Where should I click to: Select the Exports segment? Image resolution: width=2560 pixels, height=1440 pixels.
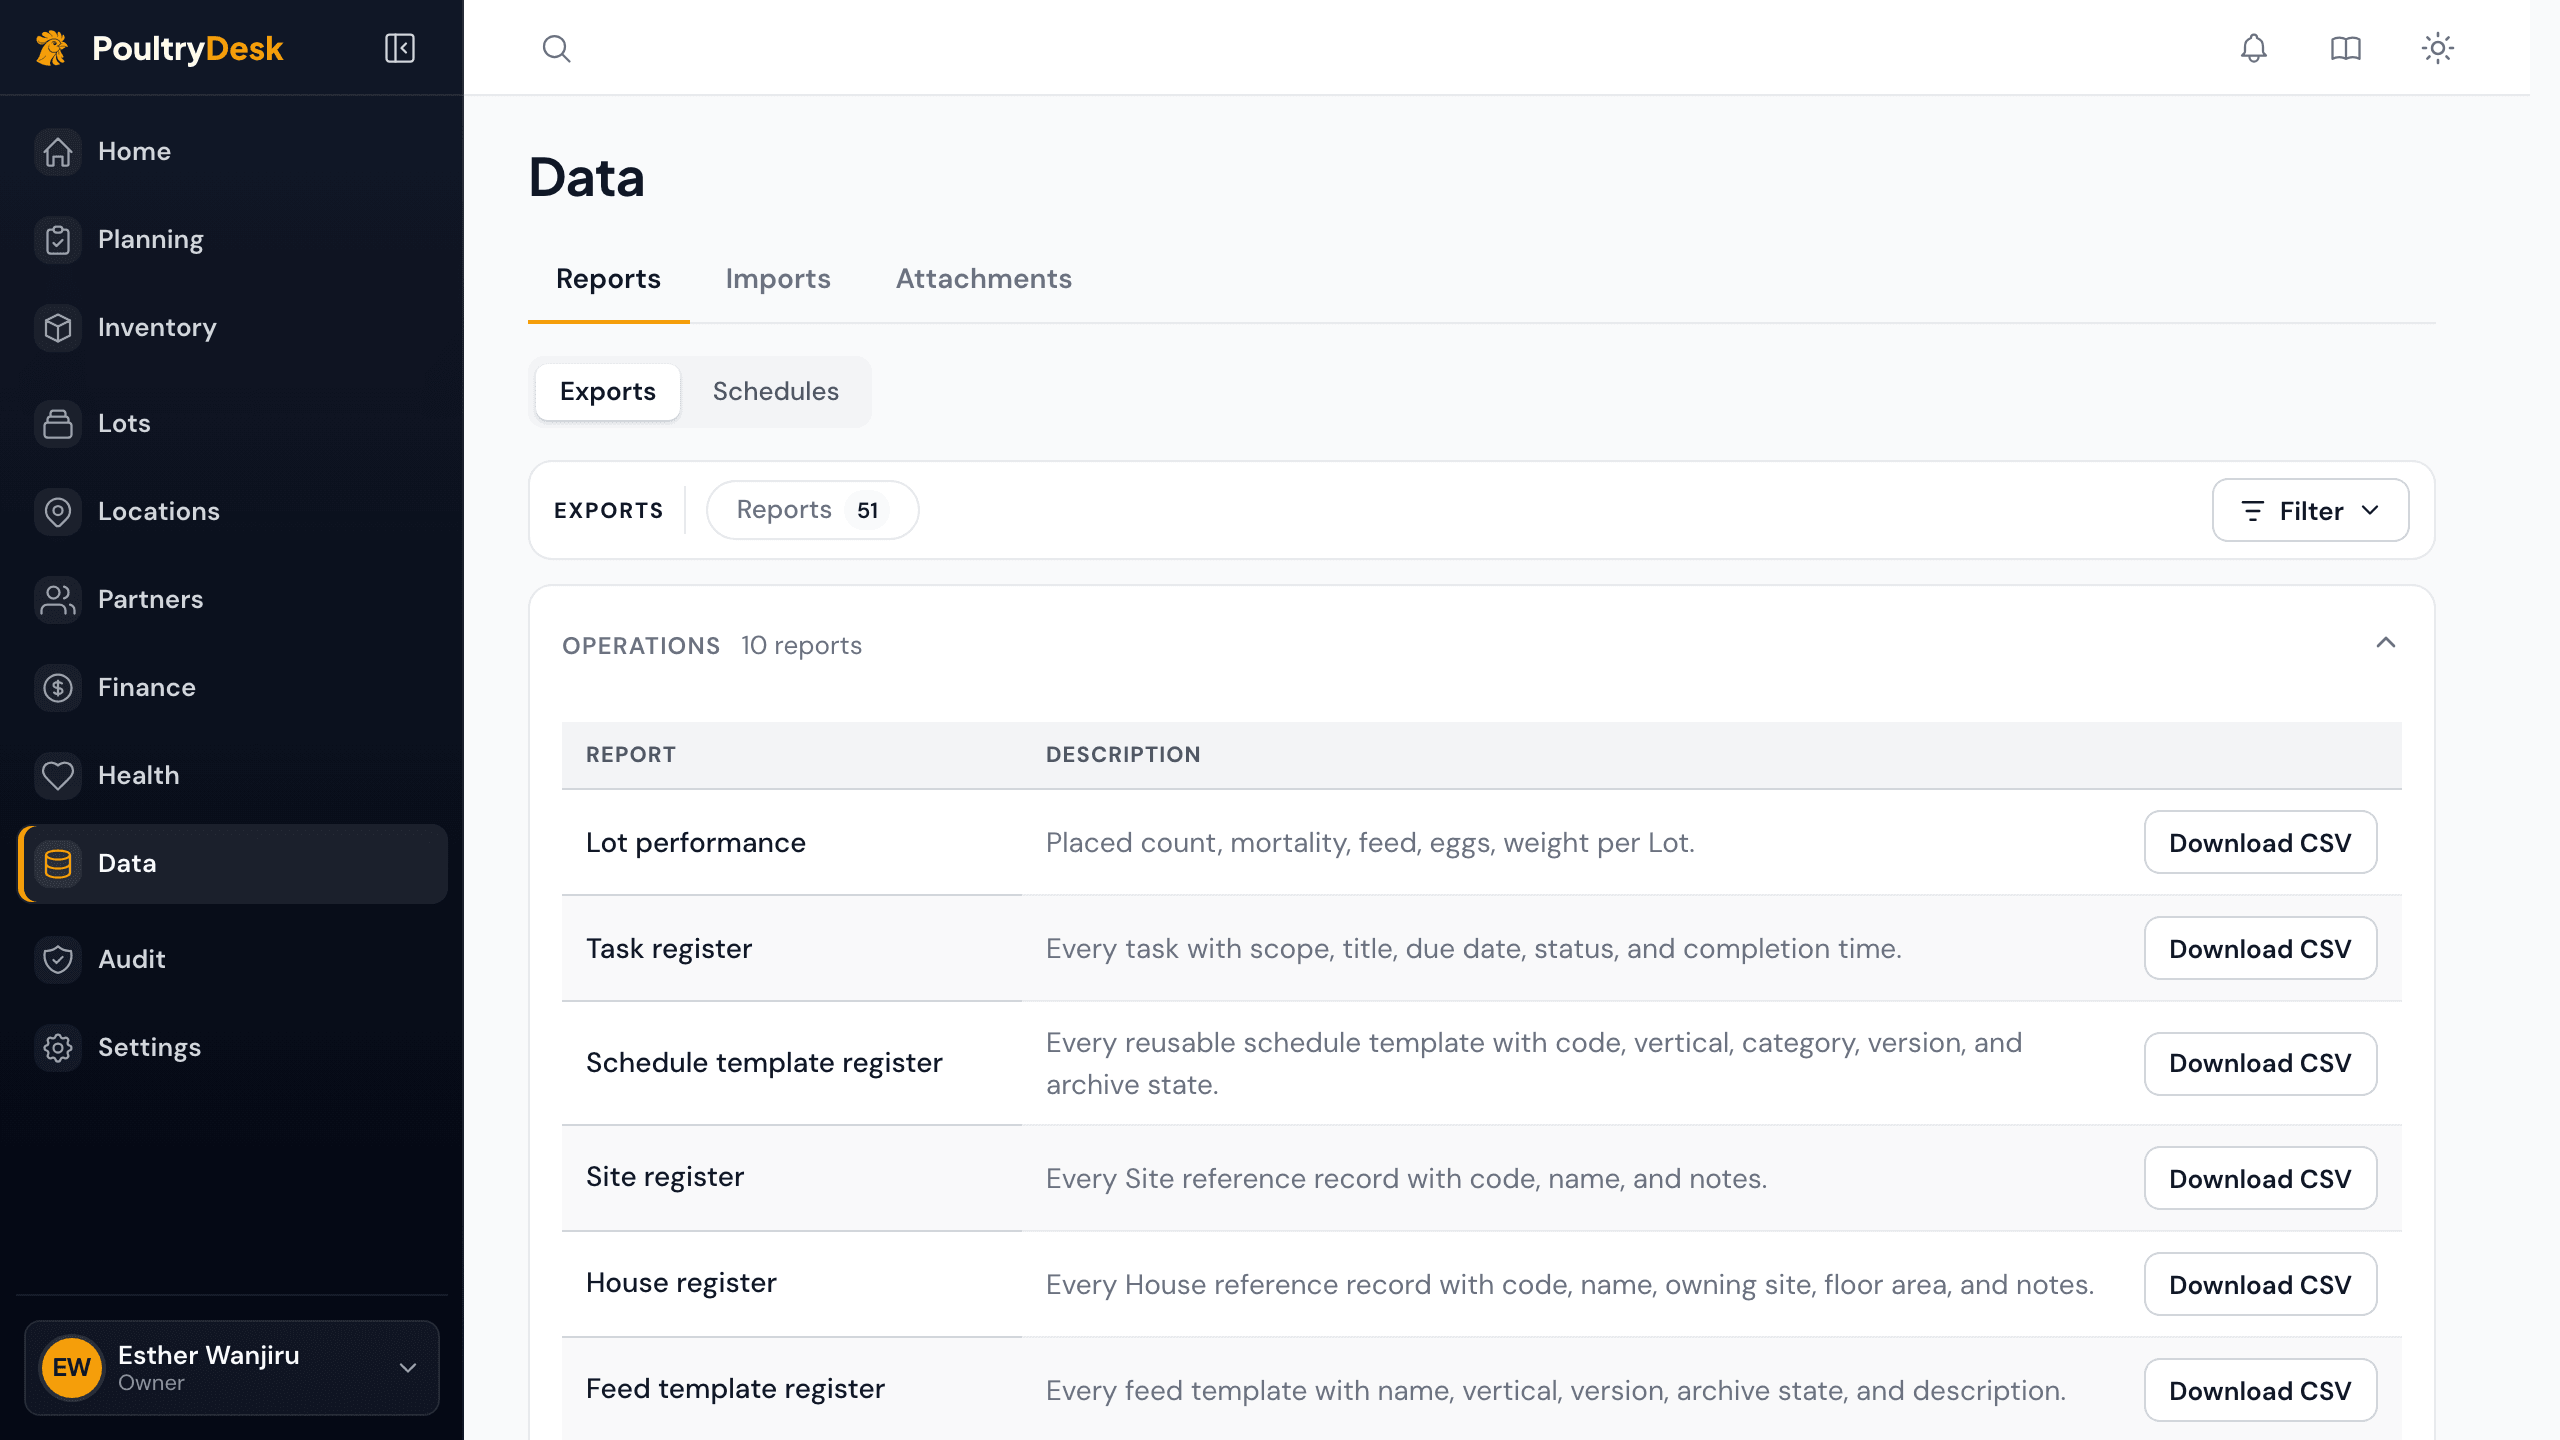608,392
